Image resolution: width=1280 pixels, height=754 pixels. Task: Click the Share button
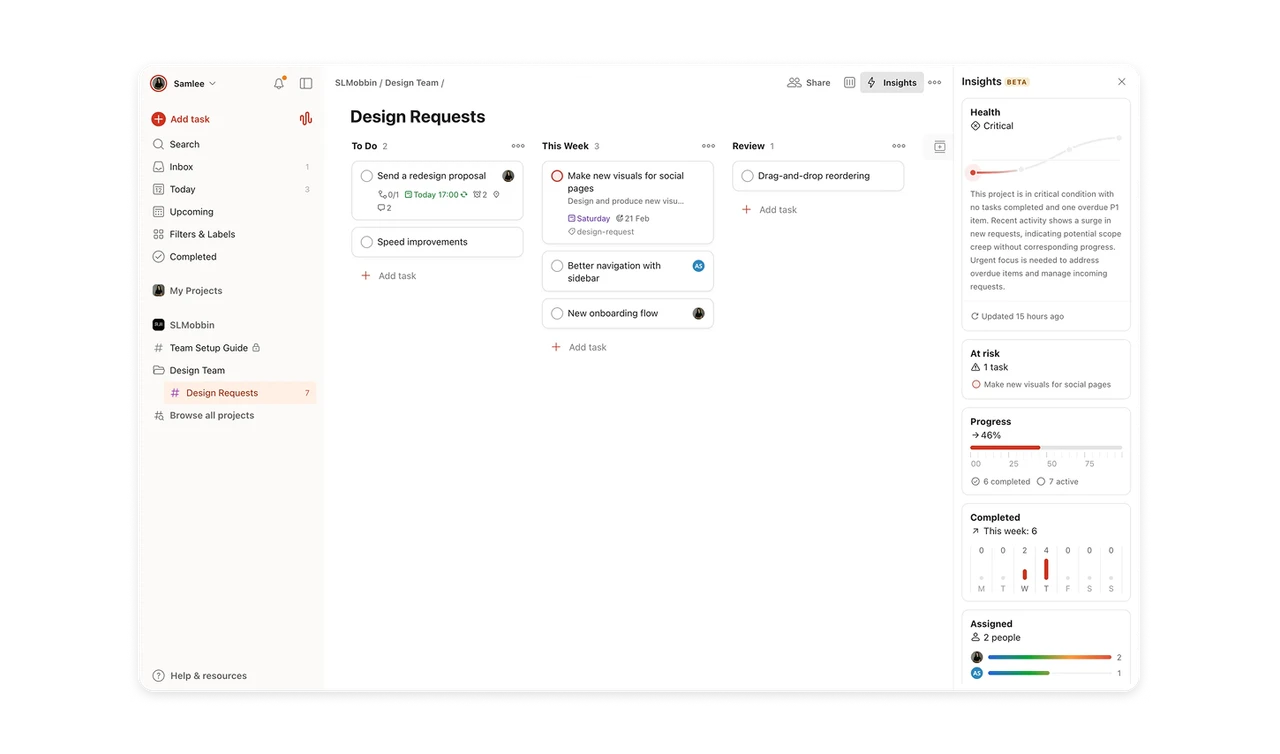point(809,83)
